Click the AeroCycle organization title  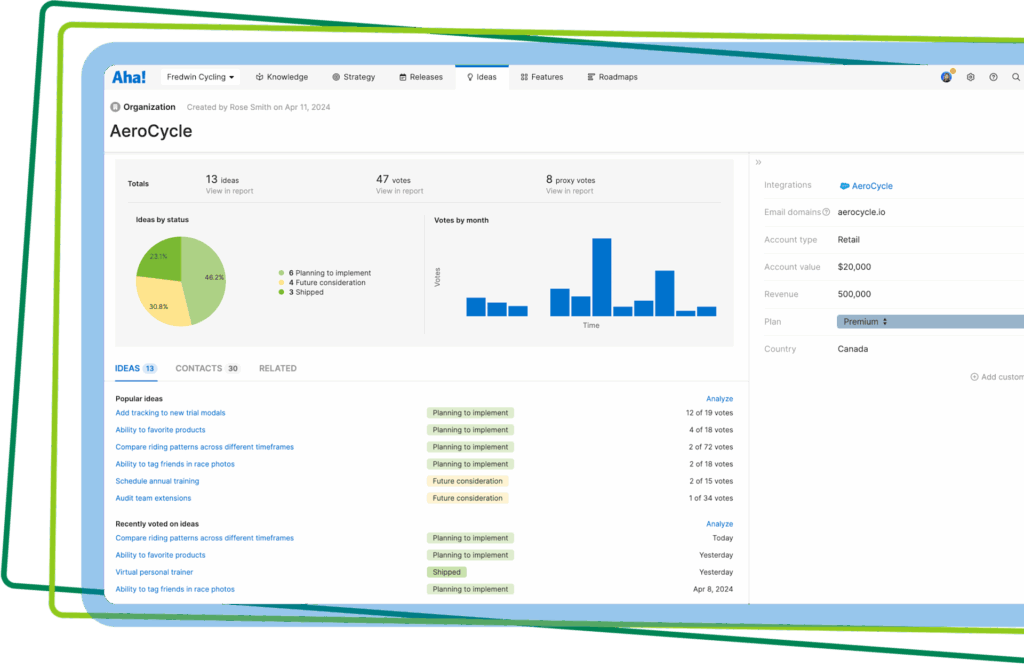coord(151,131)
